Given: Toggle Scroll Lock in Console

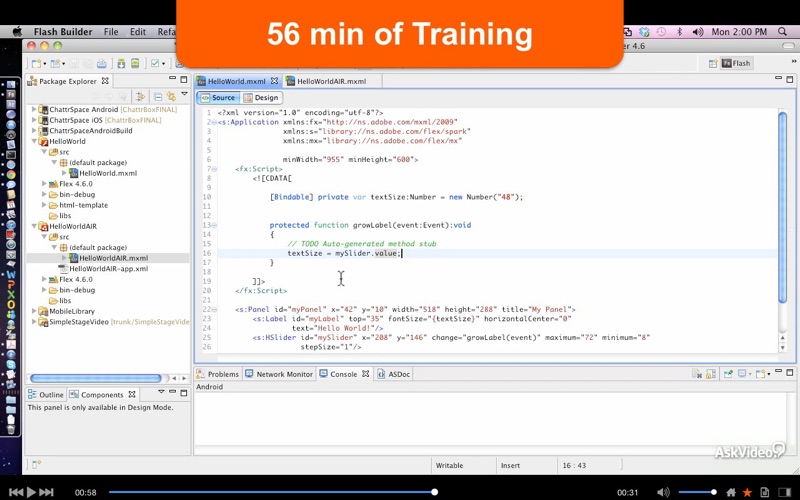Looking at the screenshot, I should tap(711, 374).
